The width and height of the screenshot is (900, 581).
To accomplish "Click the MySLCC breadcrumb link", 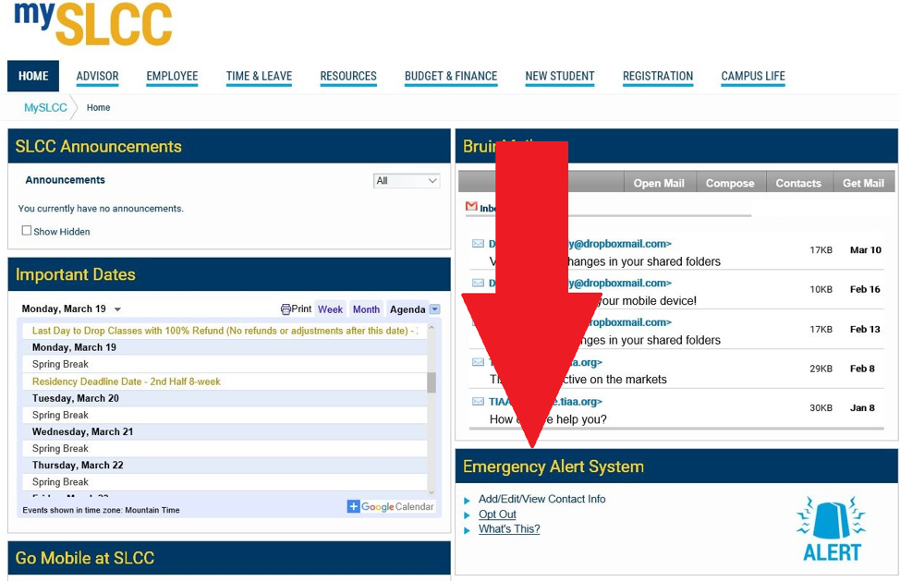I will click(45, 107).
